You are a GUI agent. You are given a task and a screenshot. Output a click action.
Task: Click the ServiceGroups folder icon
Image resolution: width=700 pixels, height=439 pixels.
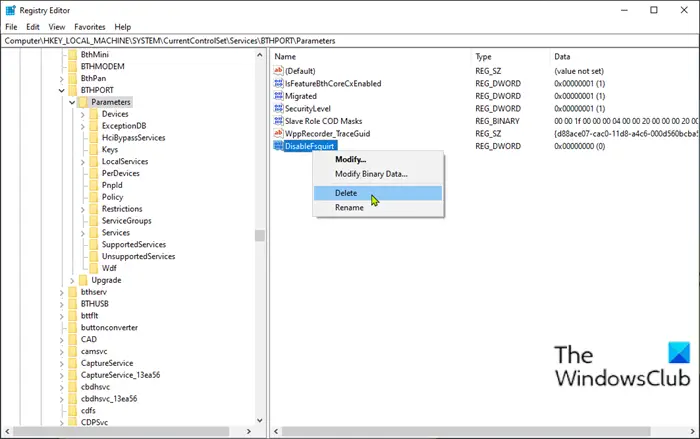(x=94, y=221)
